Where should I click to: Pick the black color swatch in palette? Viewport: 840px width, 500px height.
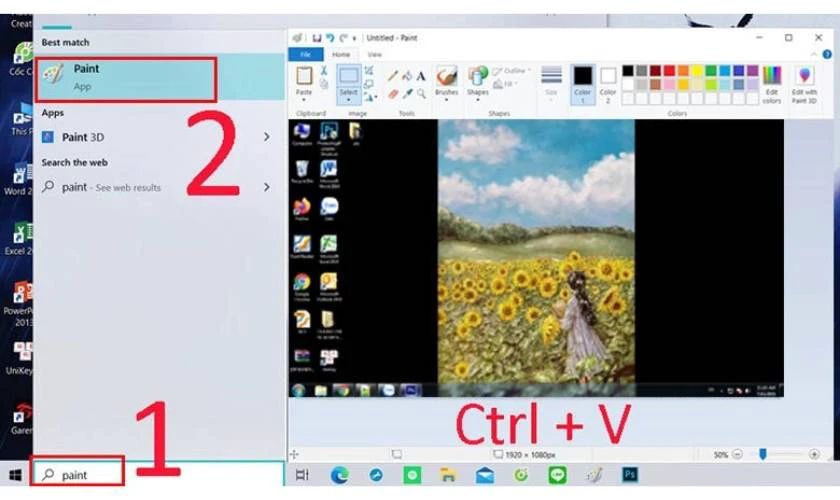coord(628,71)
